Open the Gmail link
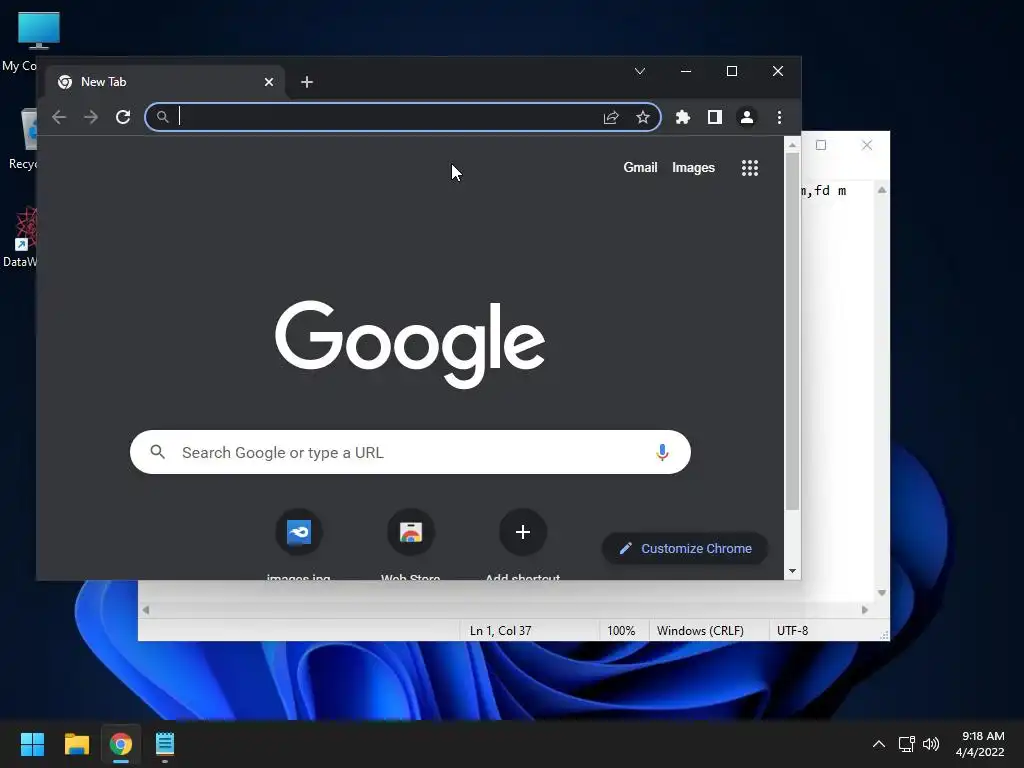1024x768 pixels. click(640, 168)
